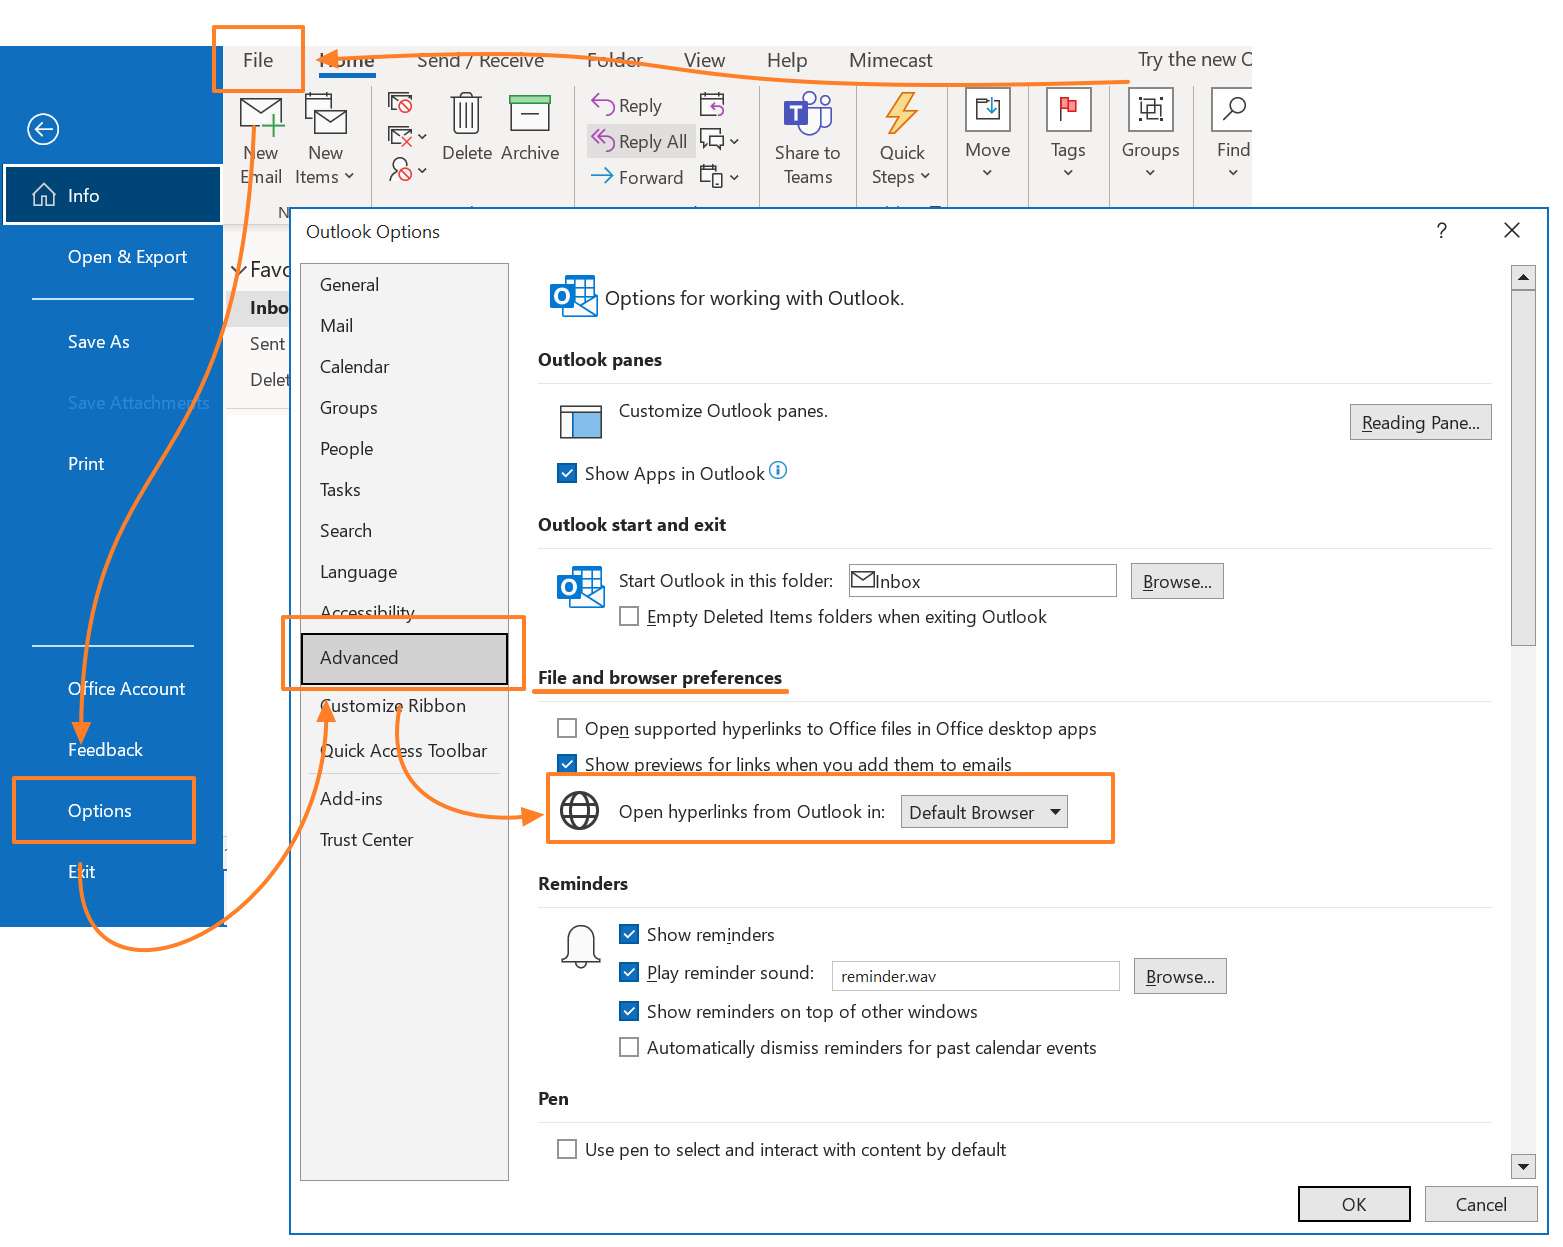Click Browse... next to Inbox folder
This screenshot has width=1563, height=1247.
(1177, 581)
